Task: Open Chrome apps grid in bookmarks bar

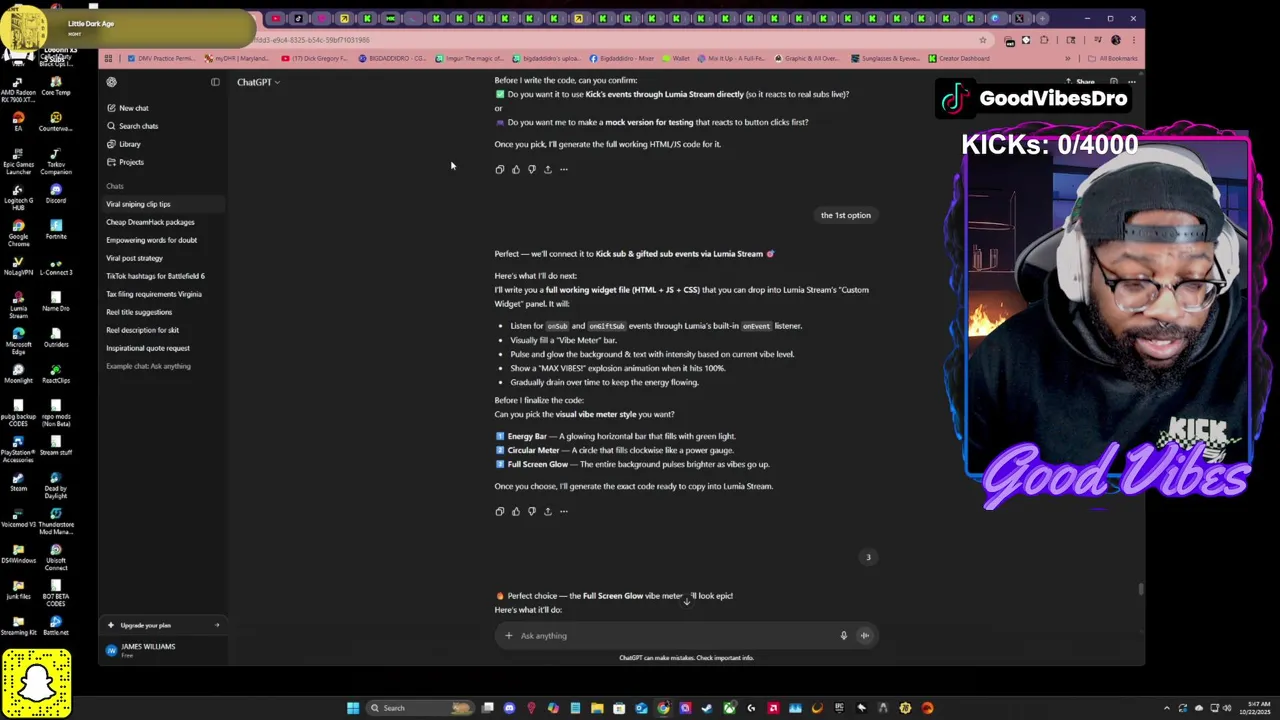Action: point(109,58)
